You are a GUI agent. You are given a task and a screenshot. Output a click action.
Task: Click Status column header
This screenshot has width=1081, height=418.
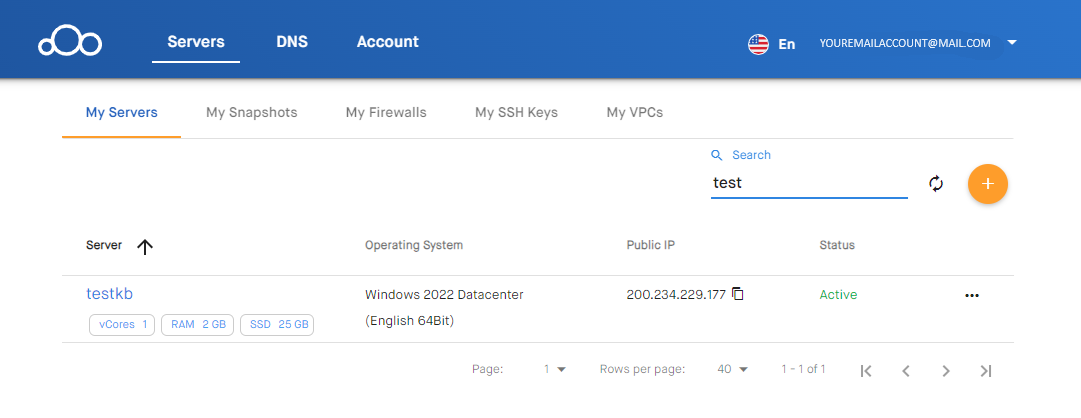(x=837, y=245)
